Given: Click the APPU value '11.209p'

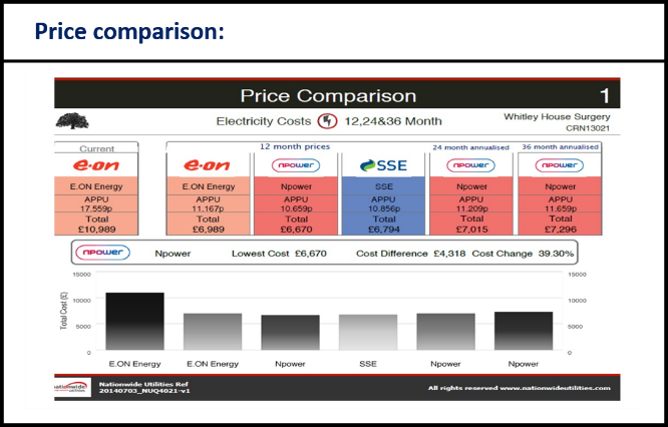Looking at the screenshot, I should 471,208.
